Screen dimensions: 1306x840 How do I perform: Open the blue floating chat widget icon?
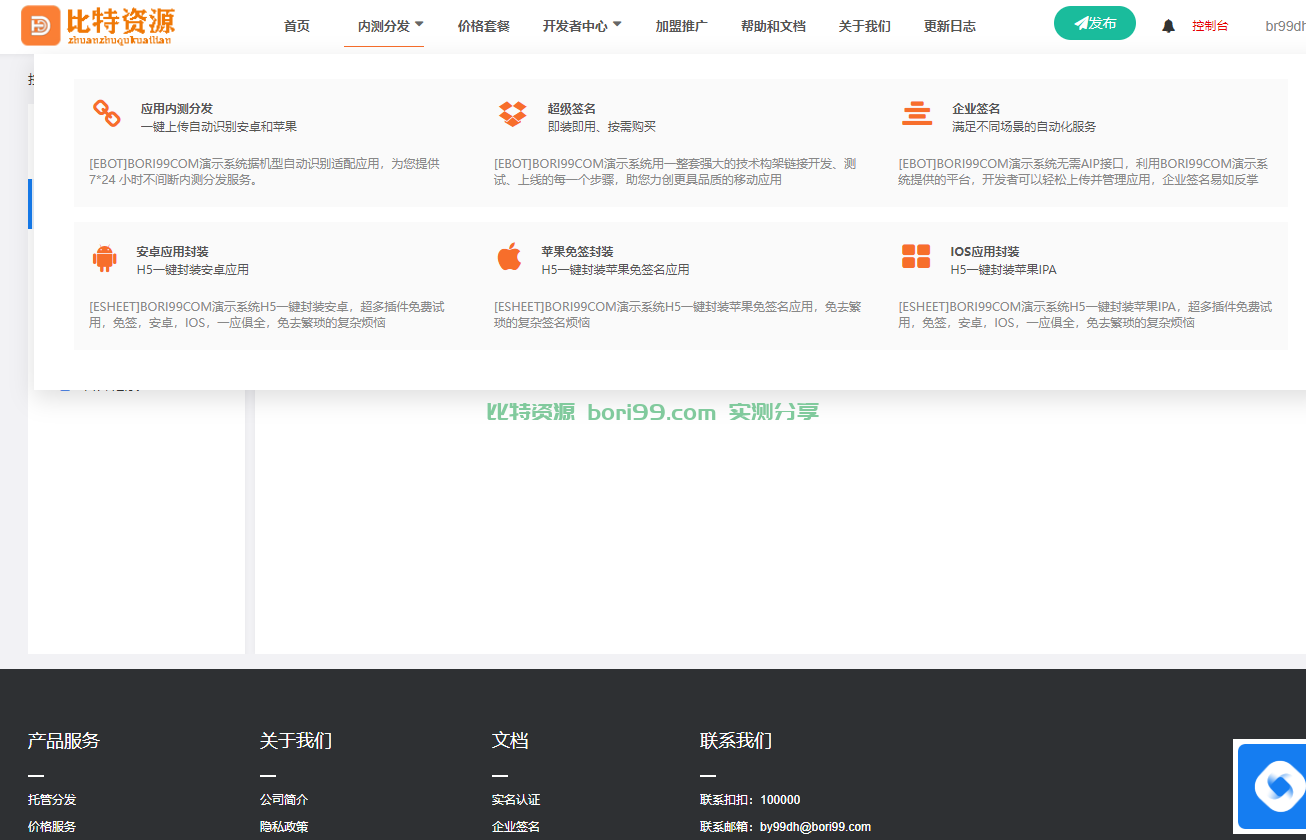1272,788
